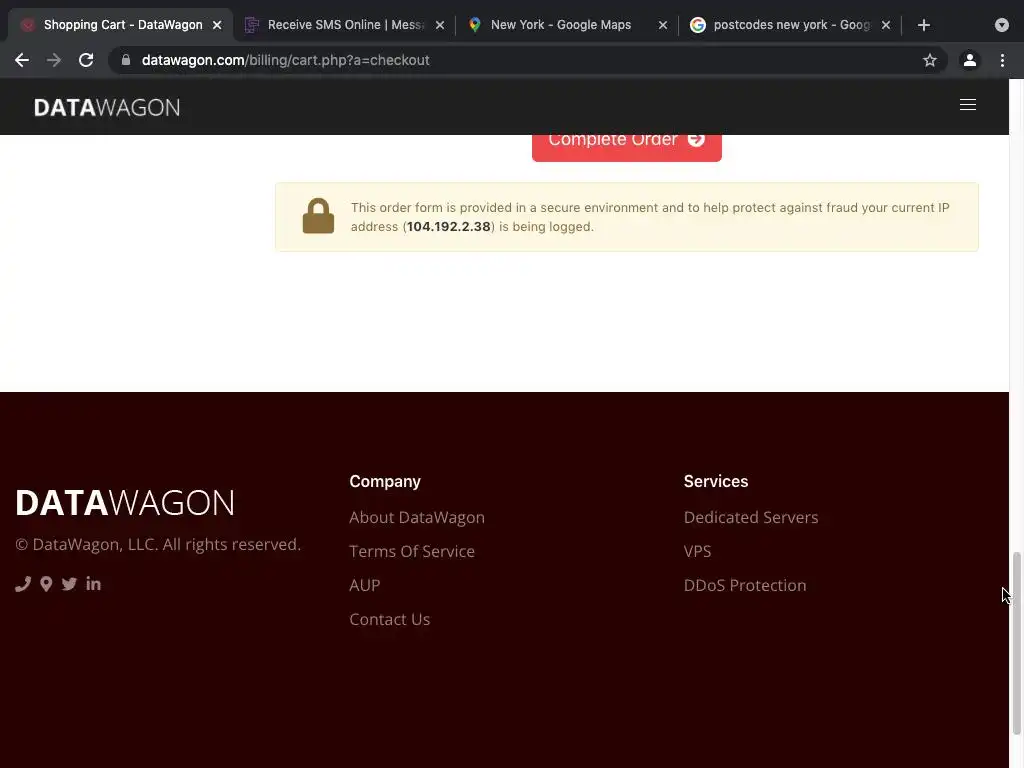The height and width of the screenshot is (768, 1024).
Task: Close the Shopping Cart - DataWagon tab
Action: 217,25
